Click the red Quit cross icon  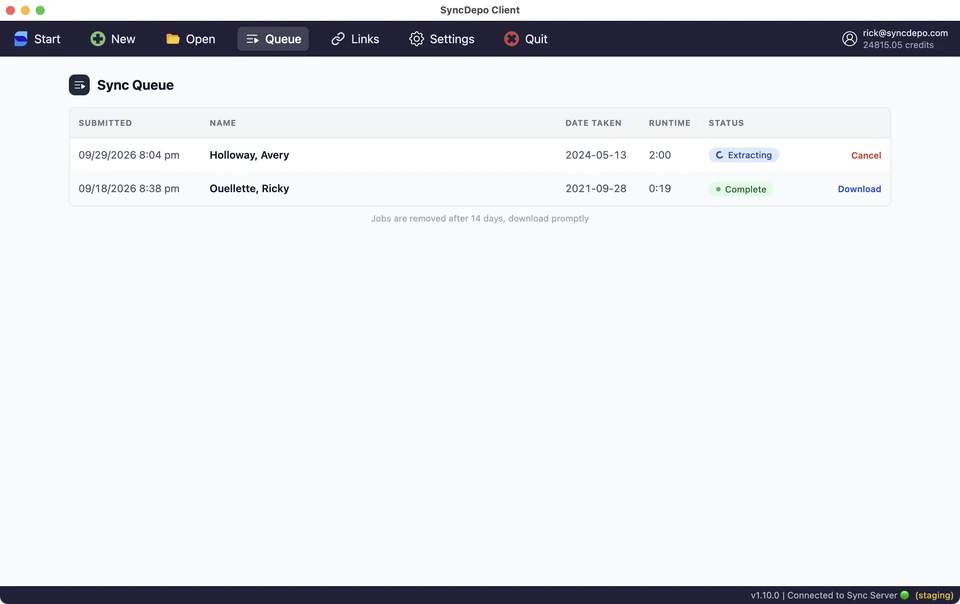coord(511,39)
